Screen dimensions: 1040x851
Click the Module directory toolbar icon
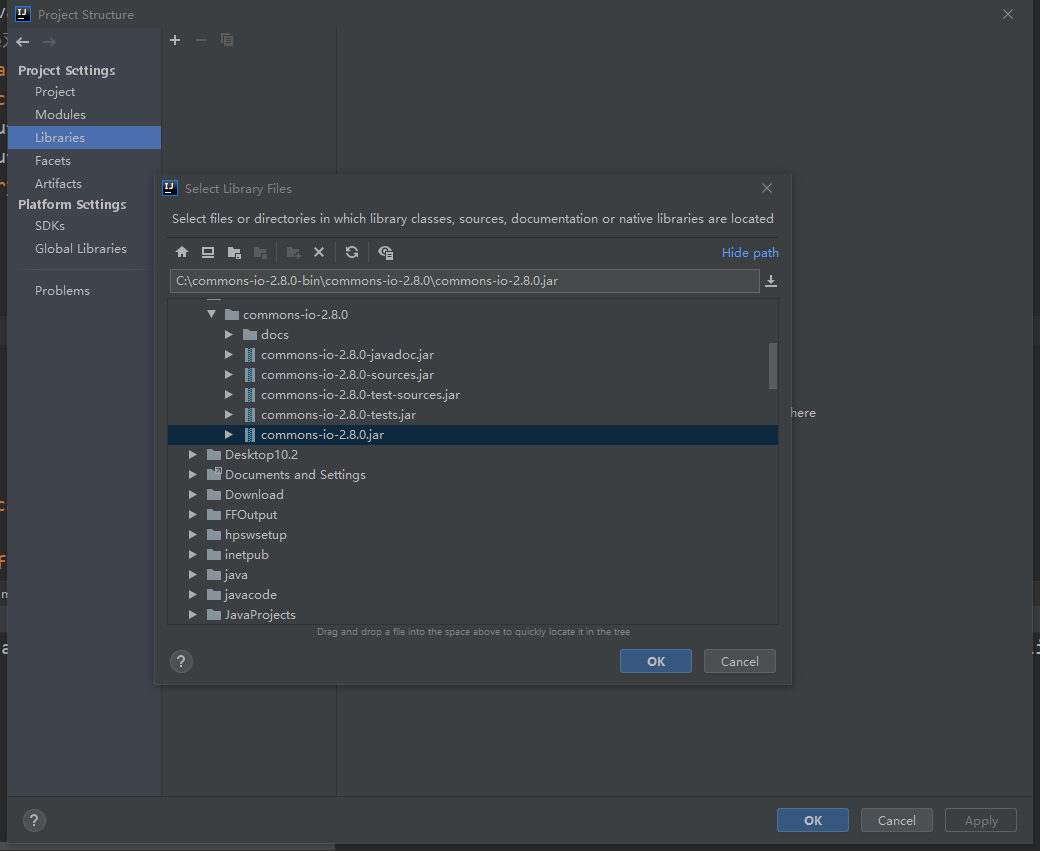pyautogui.click(x=260, y=252)
